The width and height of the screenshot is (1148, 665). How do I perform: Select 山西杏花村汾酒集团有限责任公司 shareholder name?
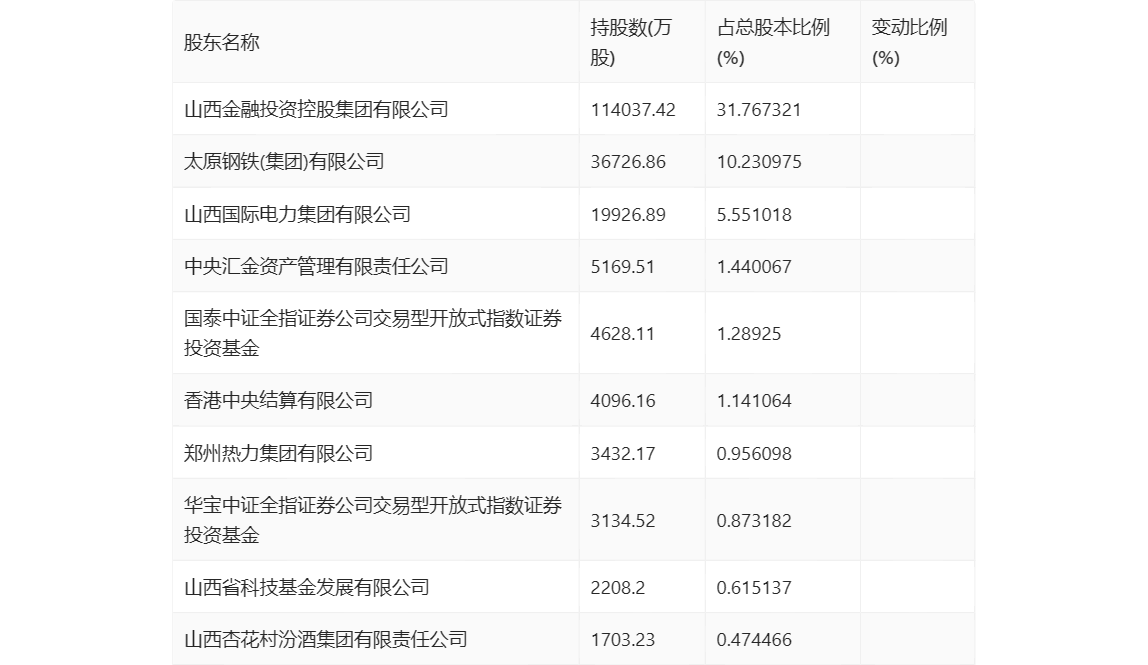click(326, 639)
